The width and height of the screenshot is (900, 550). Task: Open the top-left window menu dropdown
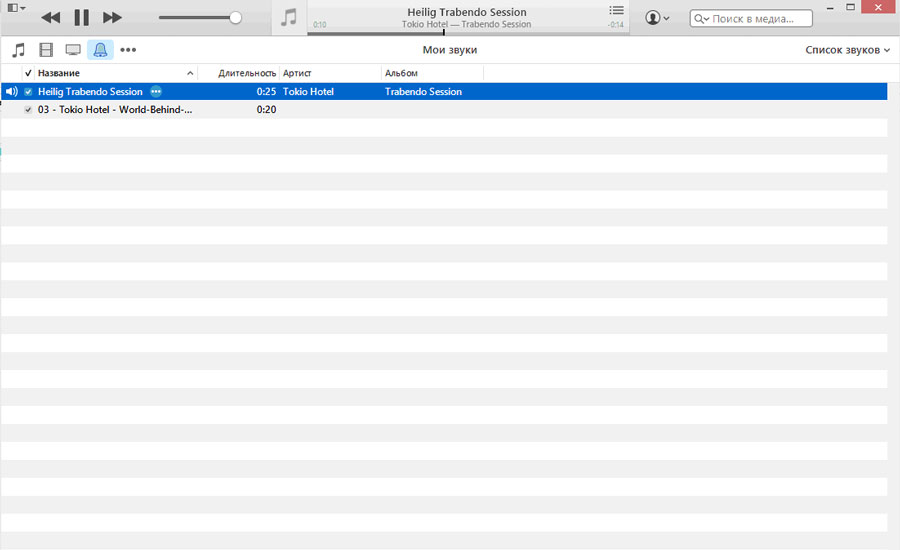16,8
